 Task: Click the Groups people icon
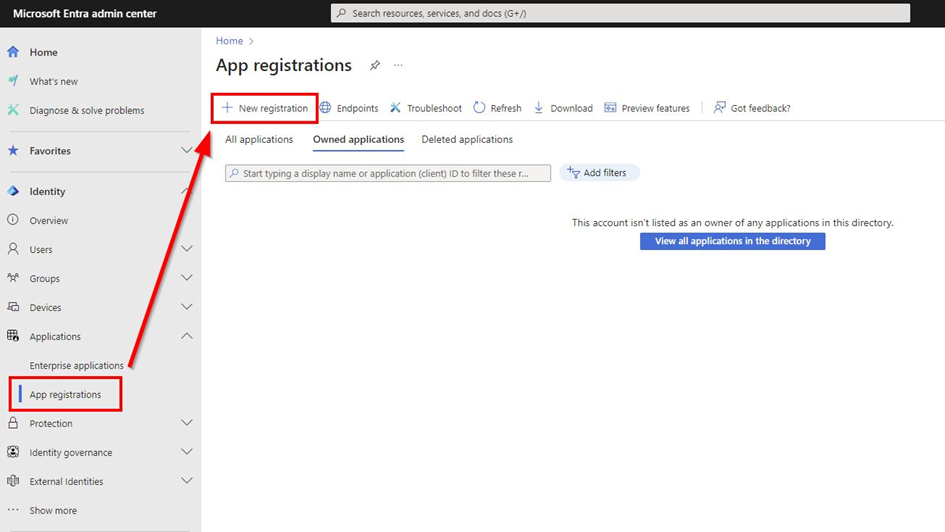pyautogui.click(x=13, y=278)
